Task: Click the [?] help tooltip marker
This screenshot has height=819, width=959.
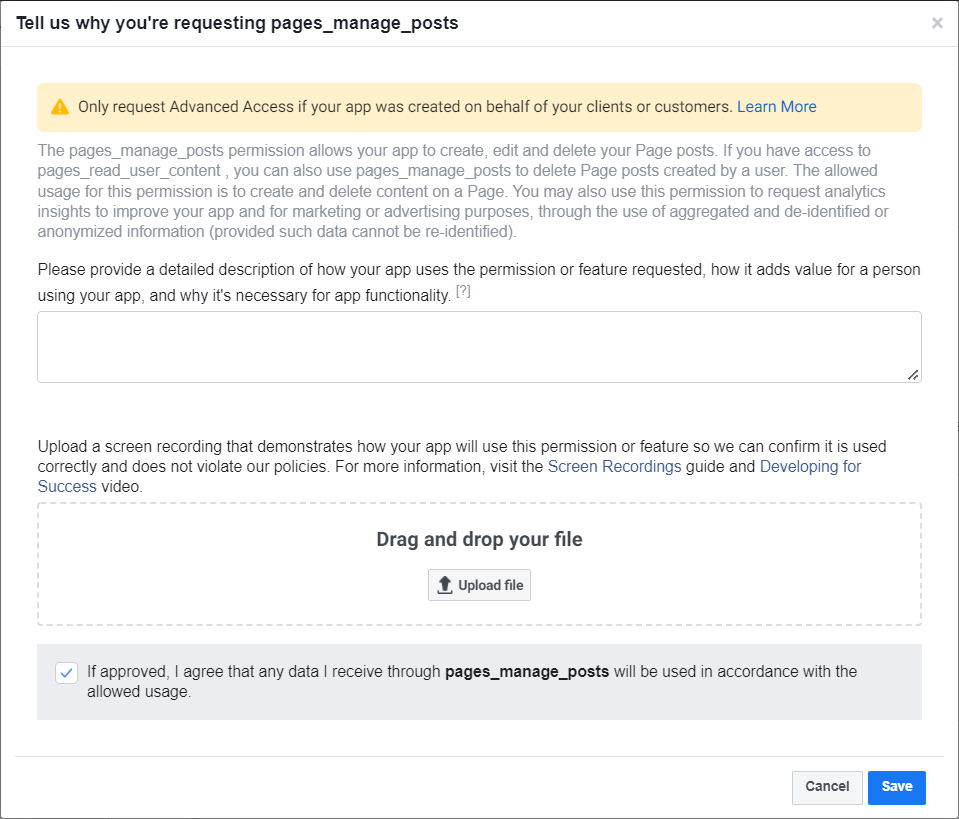Action: tap(463, 291)
